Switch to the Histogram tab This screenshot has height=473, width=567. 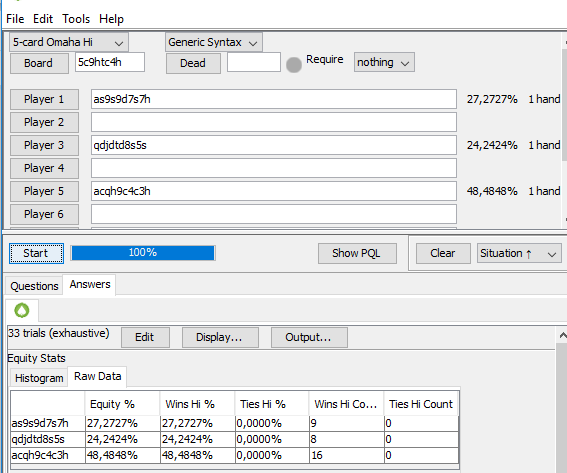(x=39, y=378)
